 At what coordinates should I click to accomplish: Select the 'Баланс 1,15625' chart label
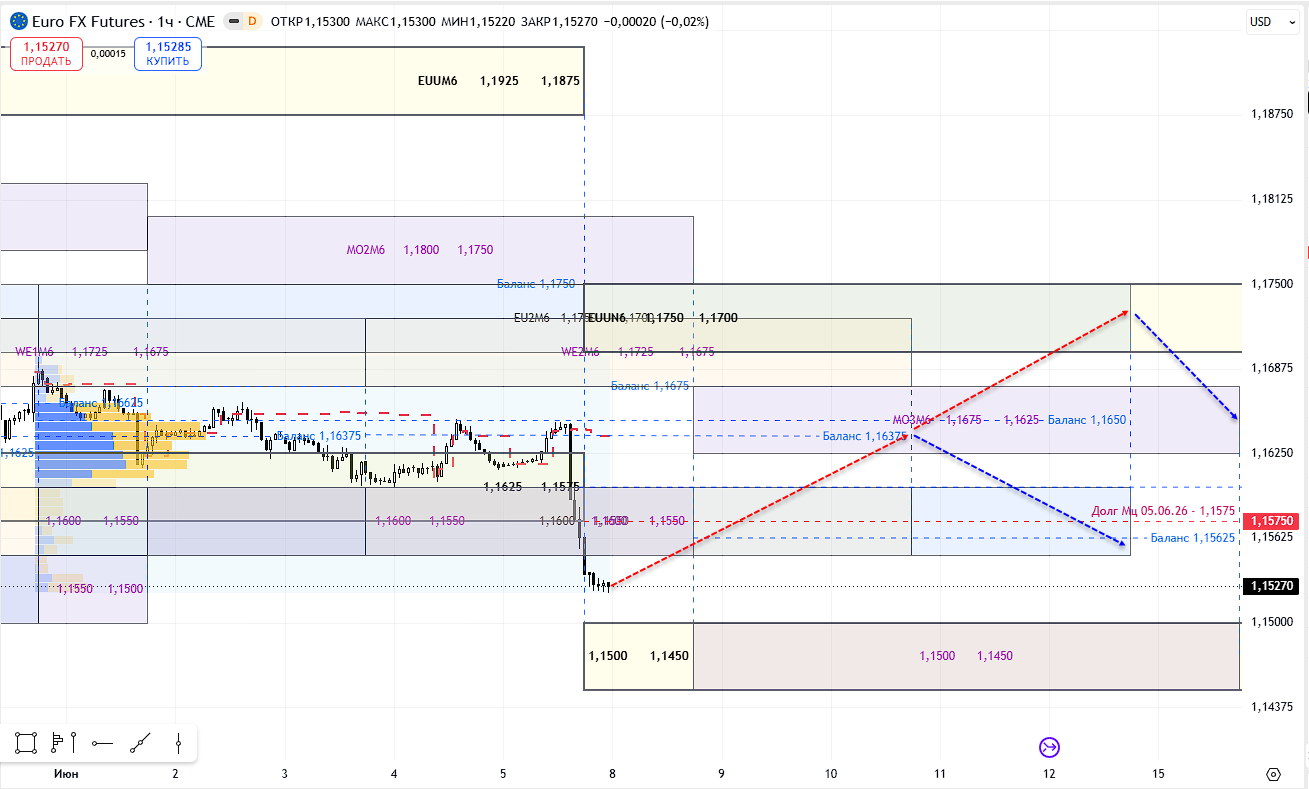click(1193, 538)
